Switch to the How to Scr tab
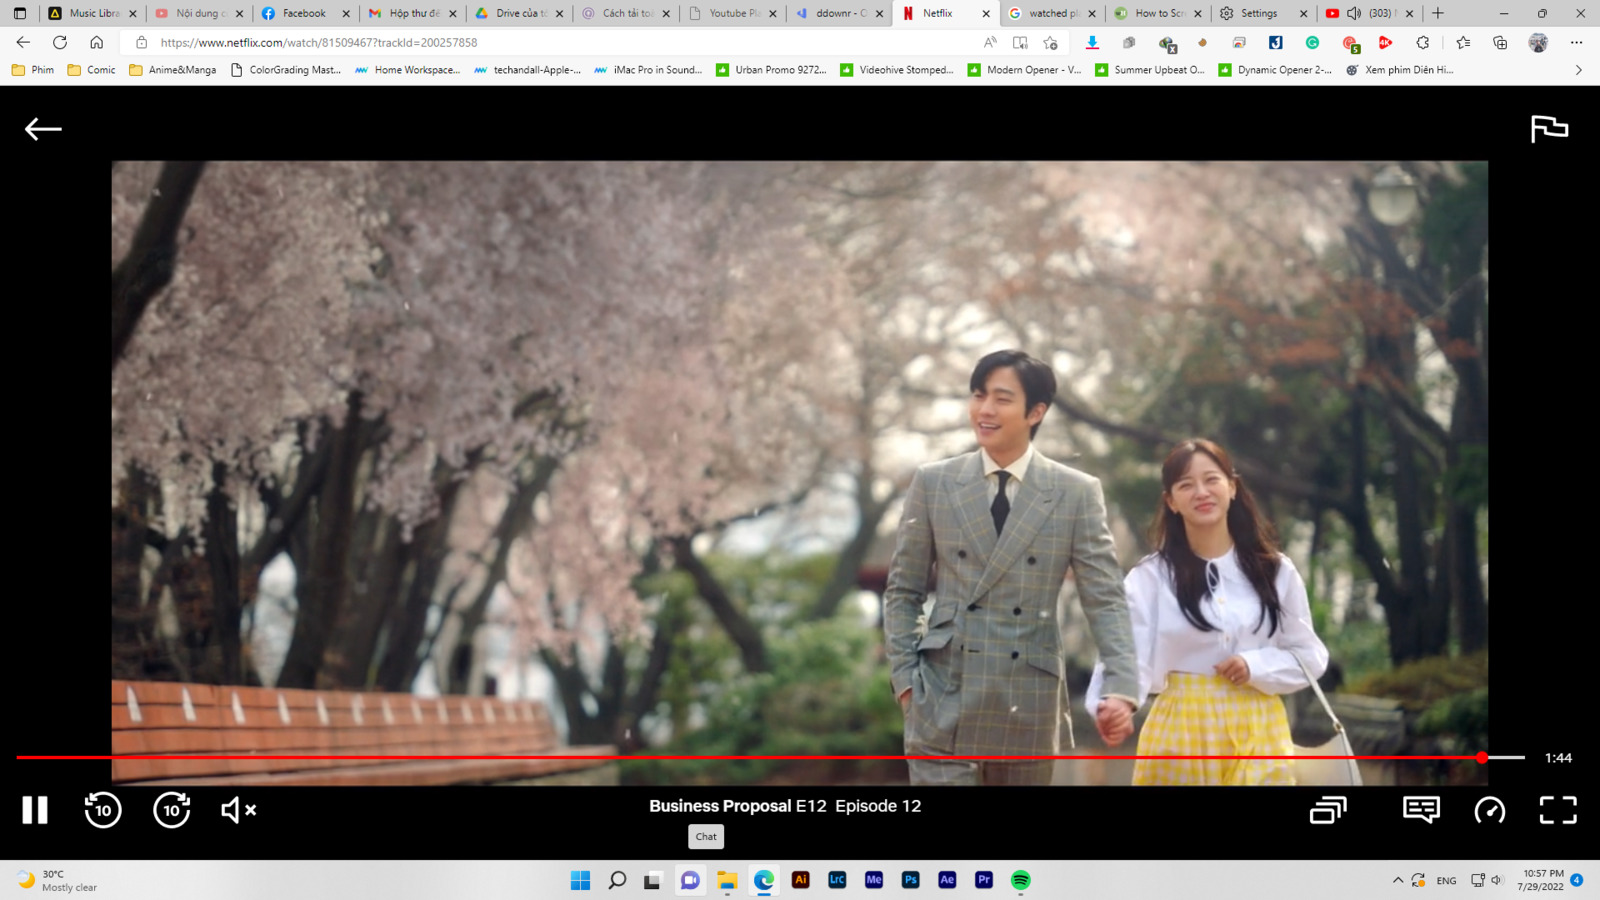 1156,13
